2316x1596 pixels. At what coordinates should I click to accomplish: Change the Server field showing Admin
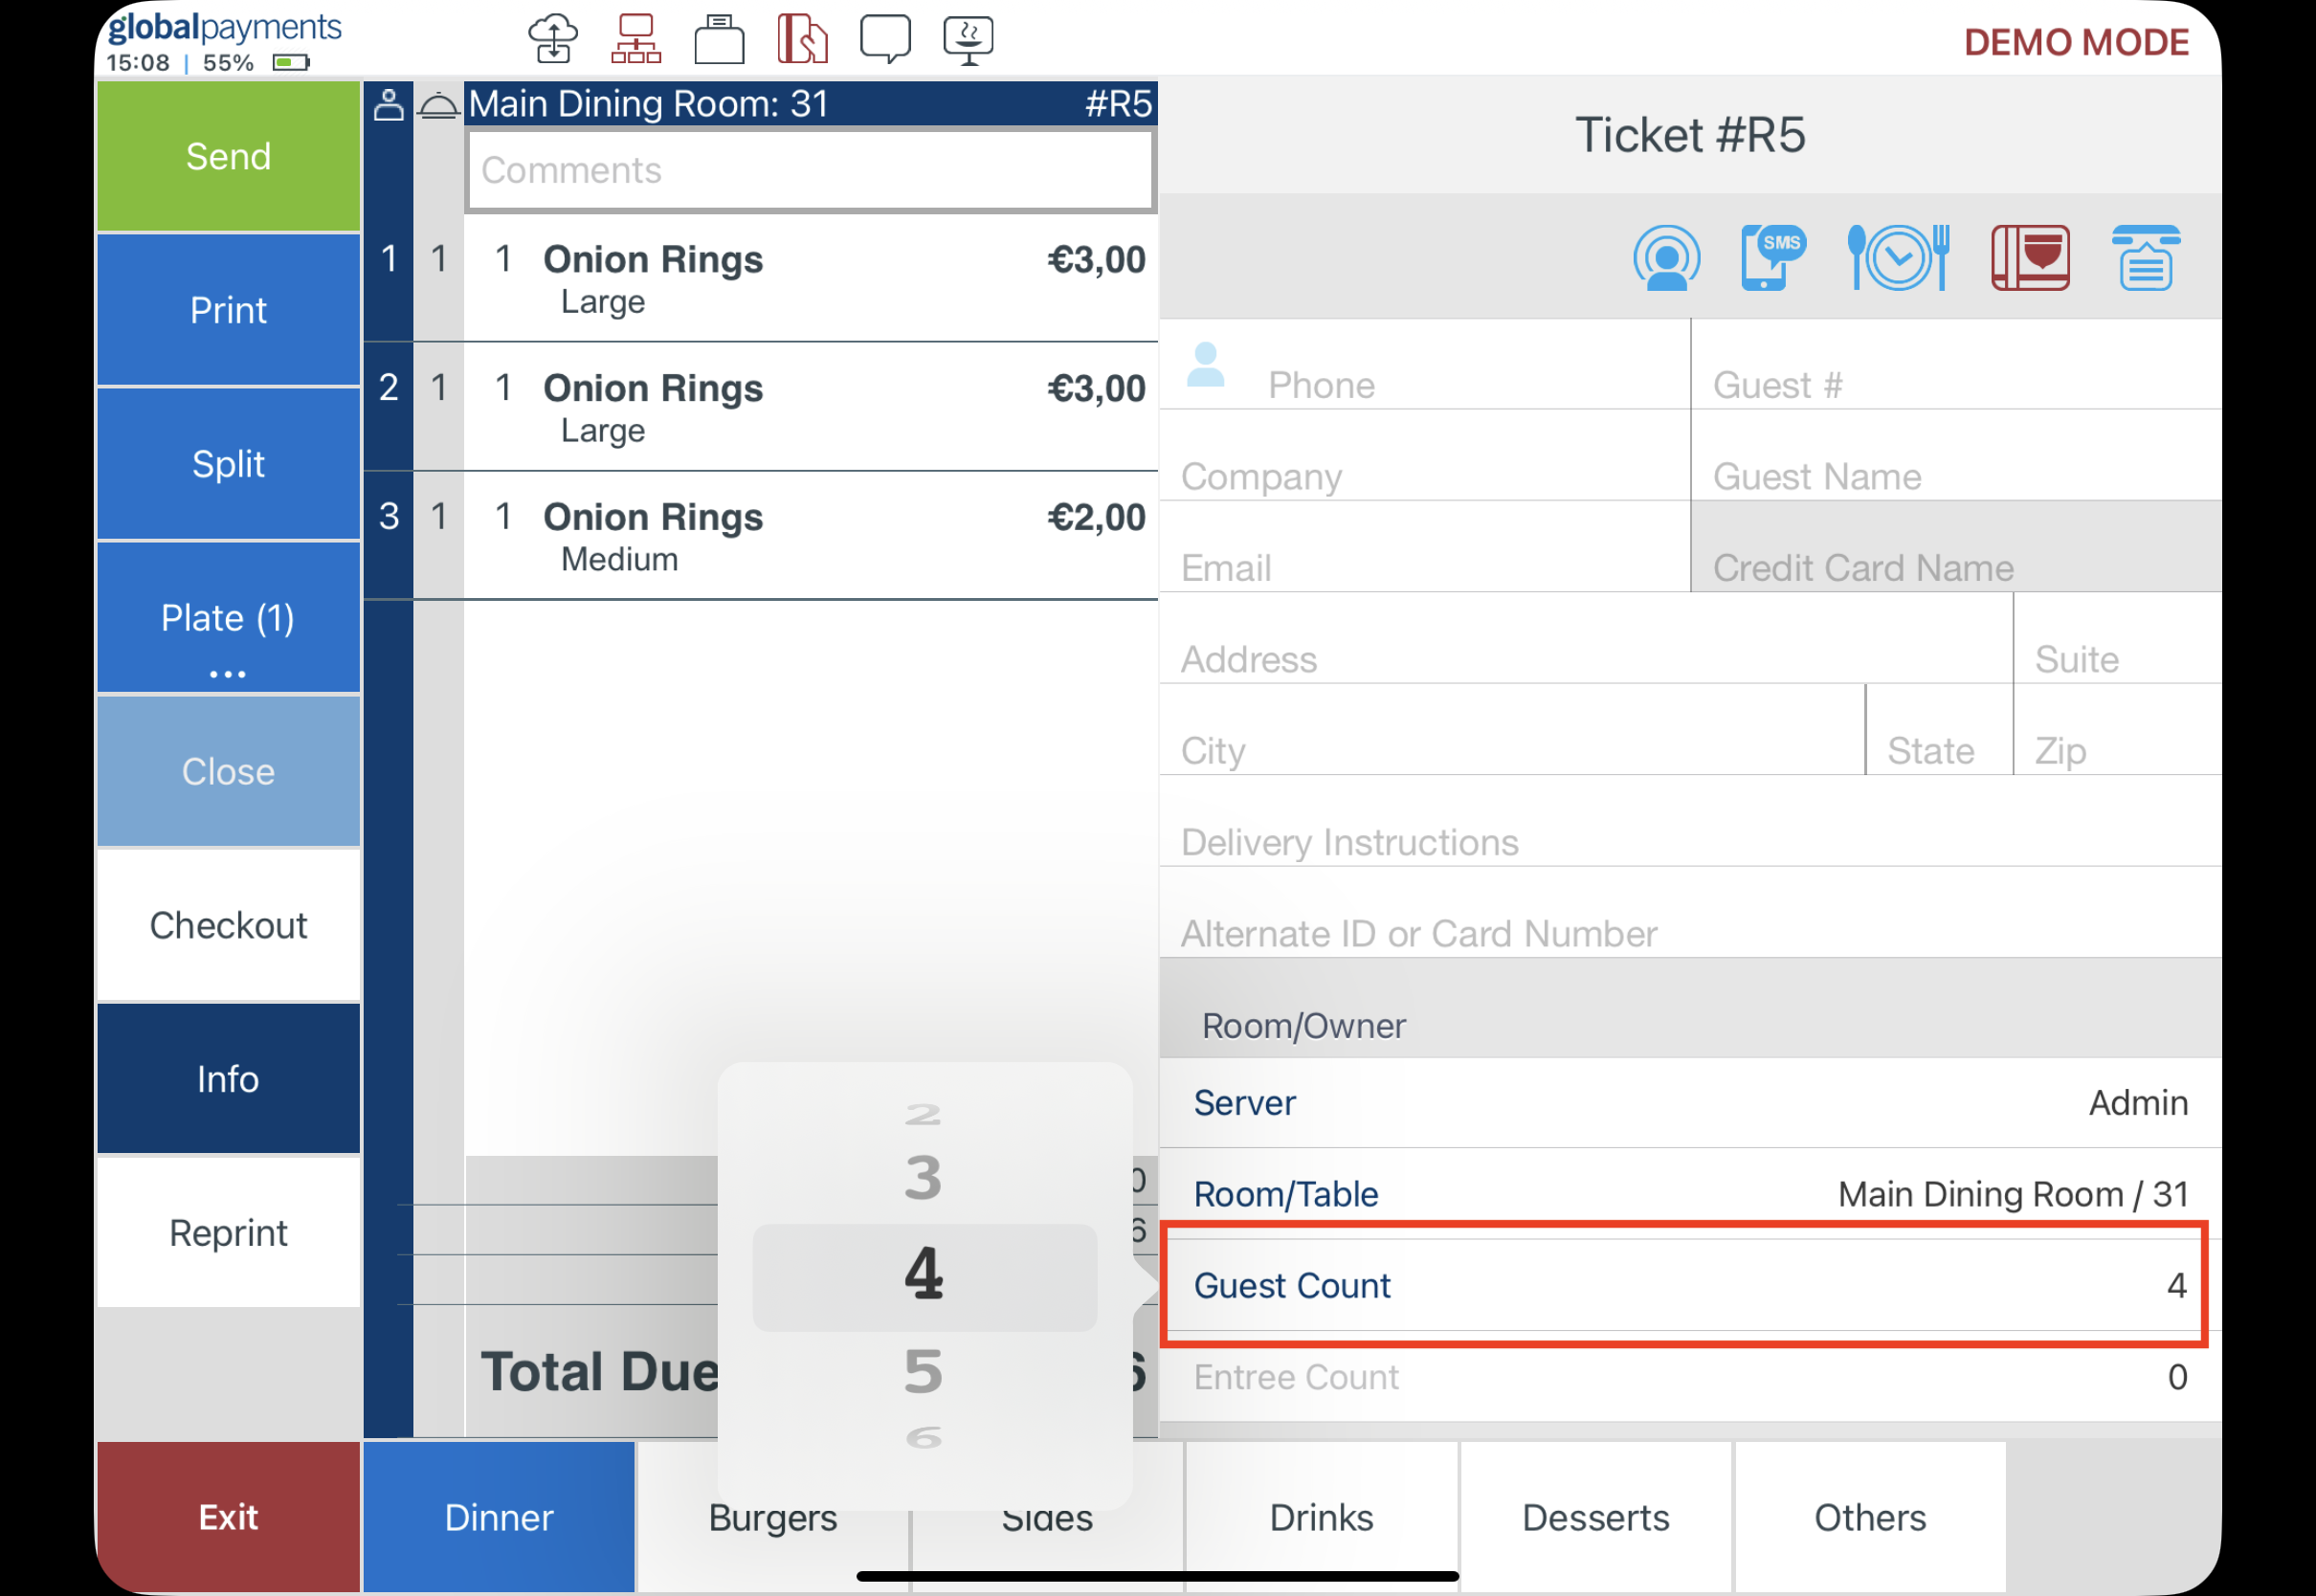coord(1688,1102)
